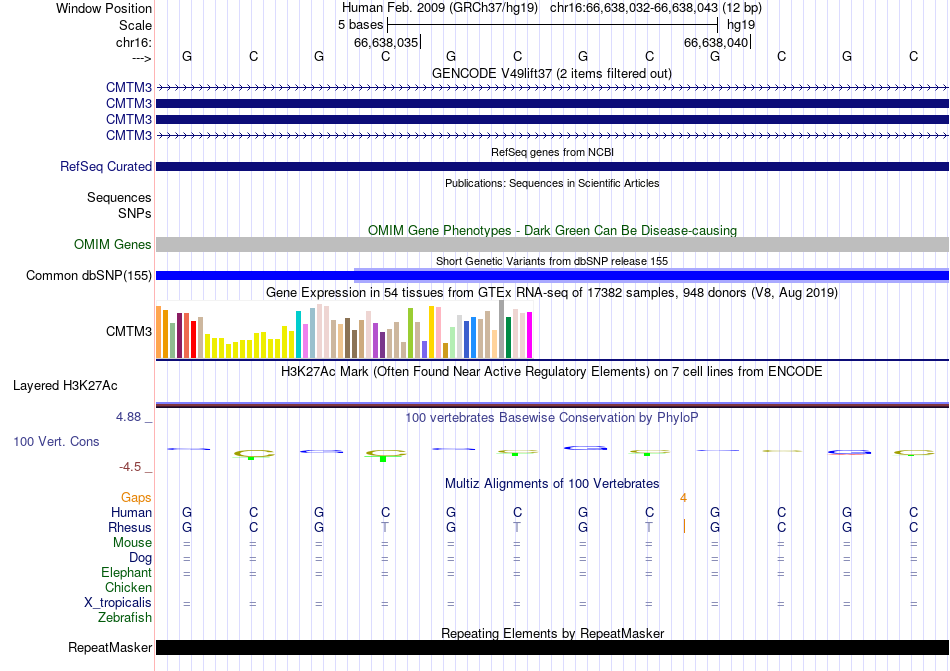Open Publications: Sequences in Scientific Articles title

[x=552, y=183]
